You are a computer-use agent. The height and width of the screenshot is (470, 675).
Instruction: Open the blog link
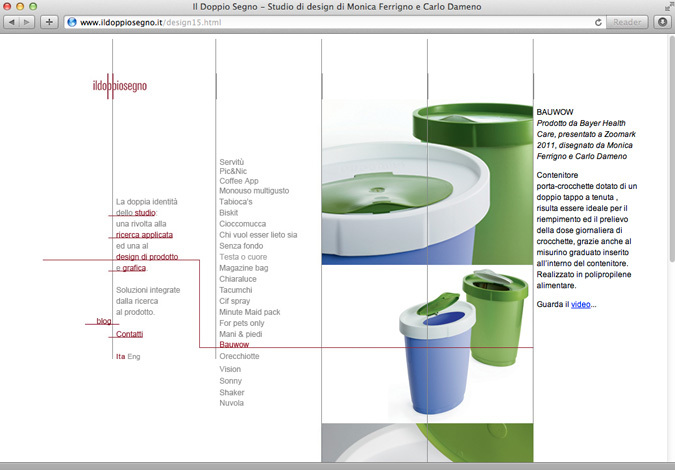104,321
